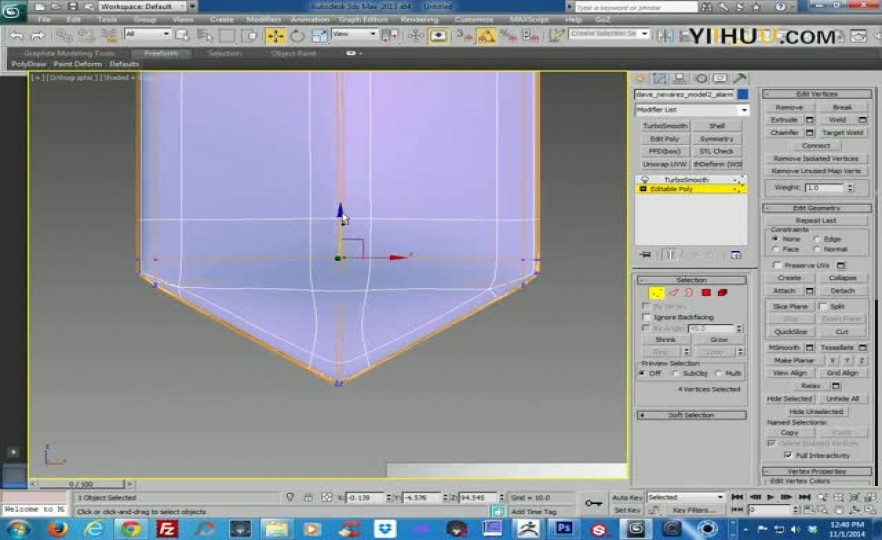This screenshot has width=882, height=540.
Task: Open Weld settings box icon
Action: point(862,120)
